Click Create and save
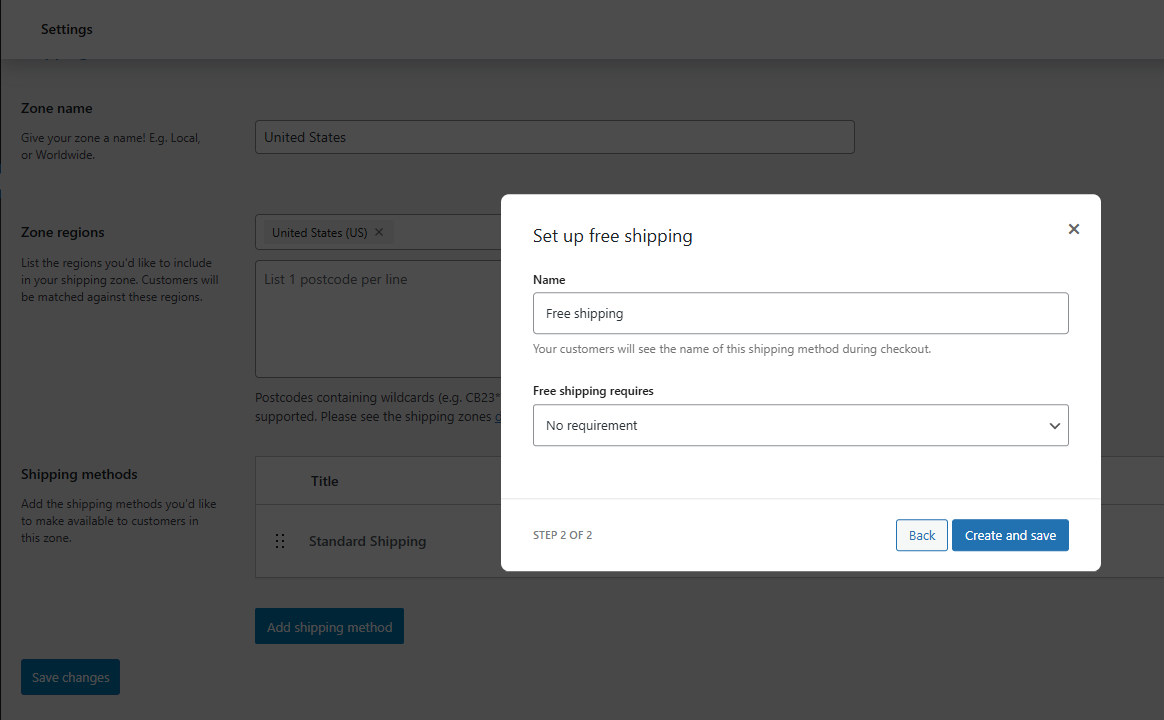This screenshot has width=1164, height=720. click(1010, 535)
